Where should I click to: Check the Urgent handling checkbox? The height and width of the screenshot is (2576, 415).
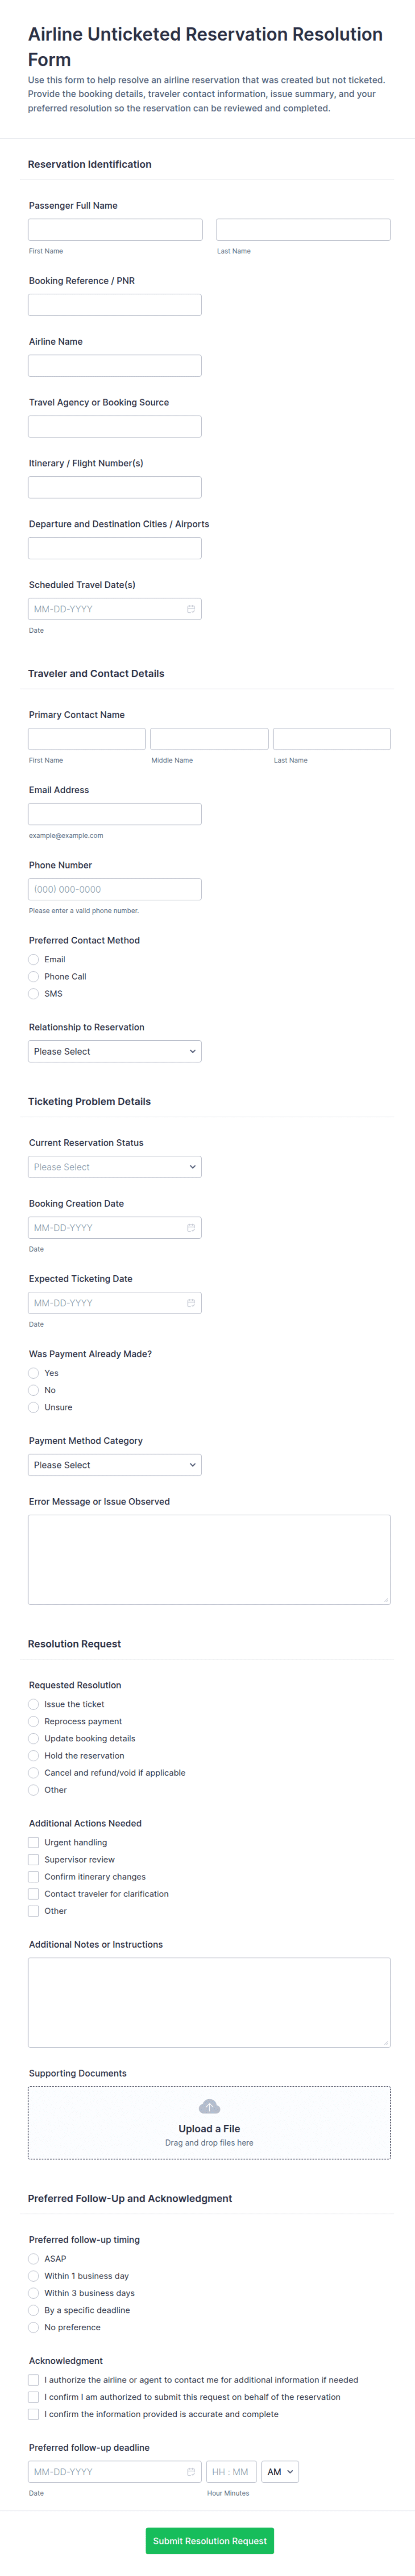pyautogui.click(x=34, y=1843)
